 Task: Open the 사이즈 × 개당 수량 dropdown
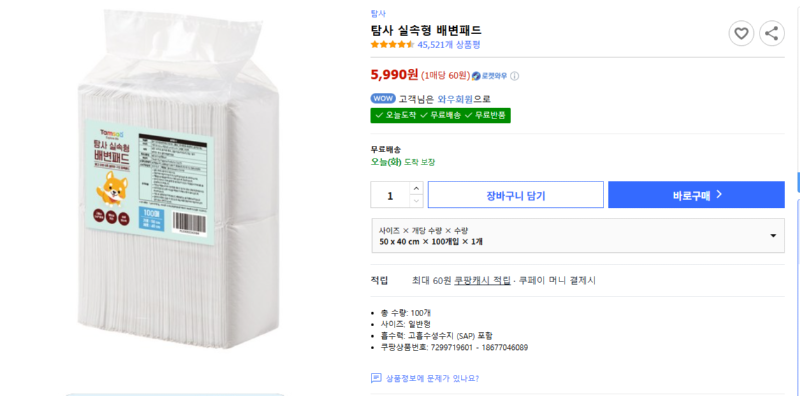coord(578,236)
